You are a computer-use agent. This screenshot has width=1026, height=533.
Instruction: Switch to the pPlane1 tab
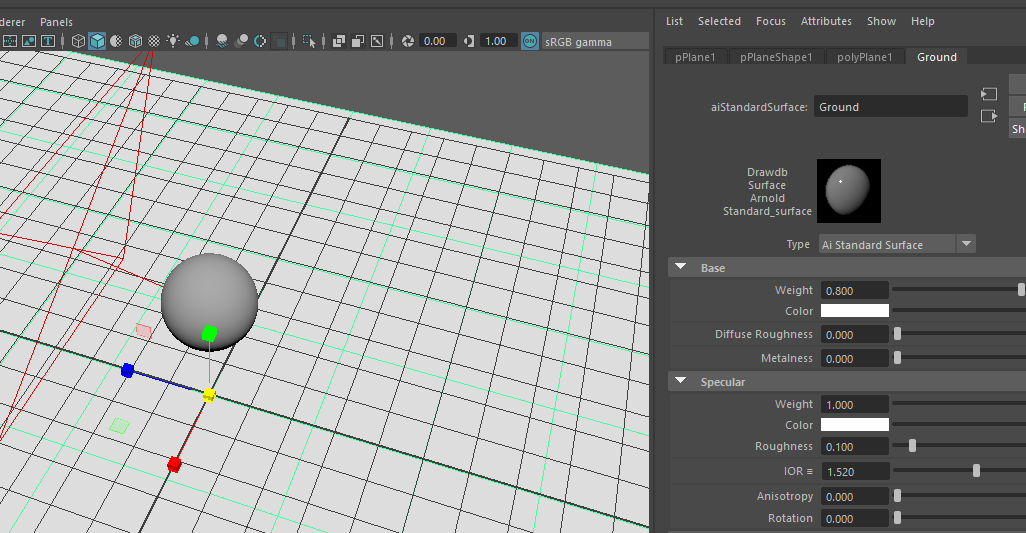point(696,57)
